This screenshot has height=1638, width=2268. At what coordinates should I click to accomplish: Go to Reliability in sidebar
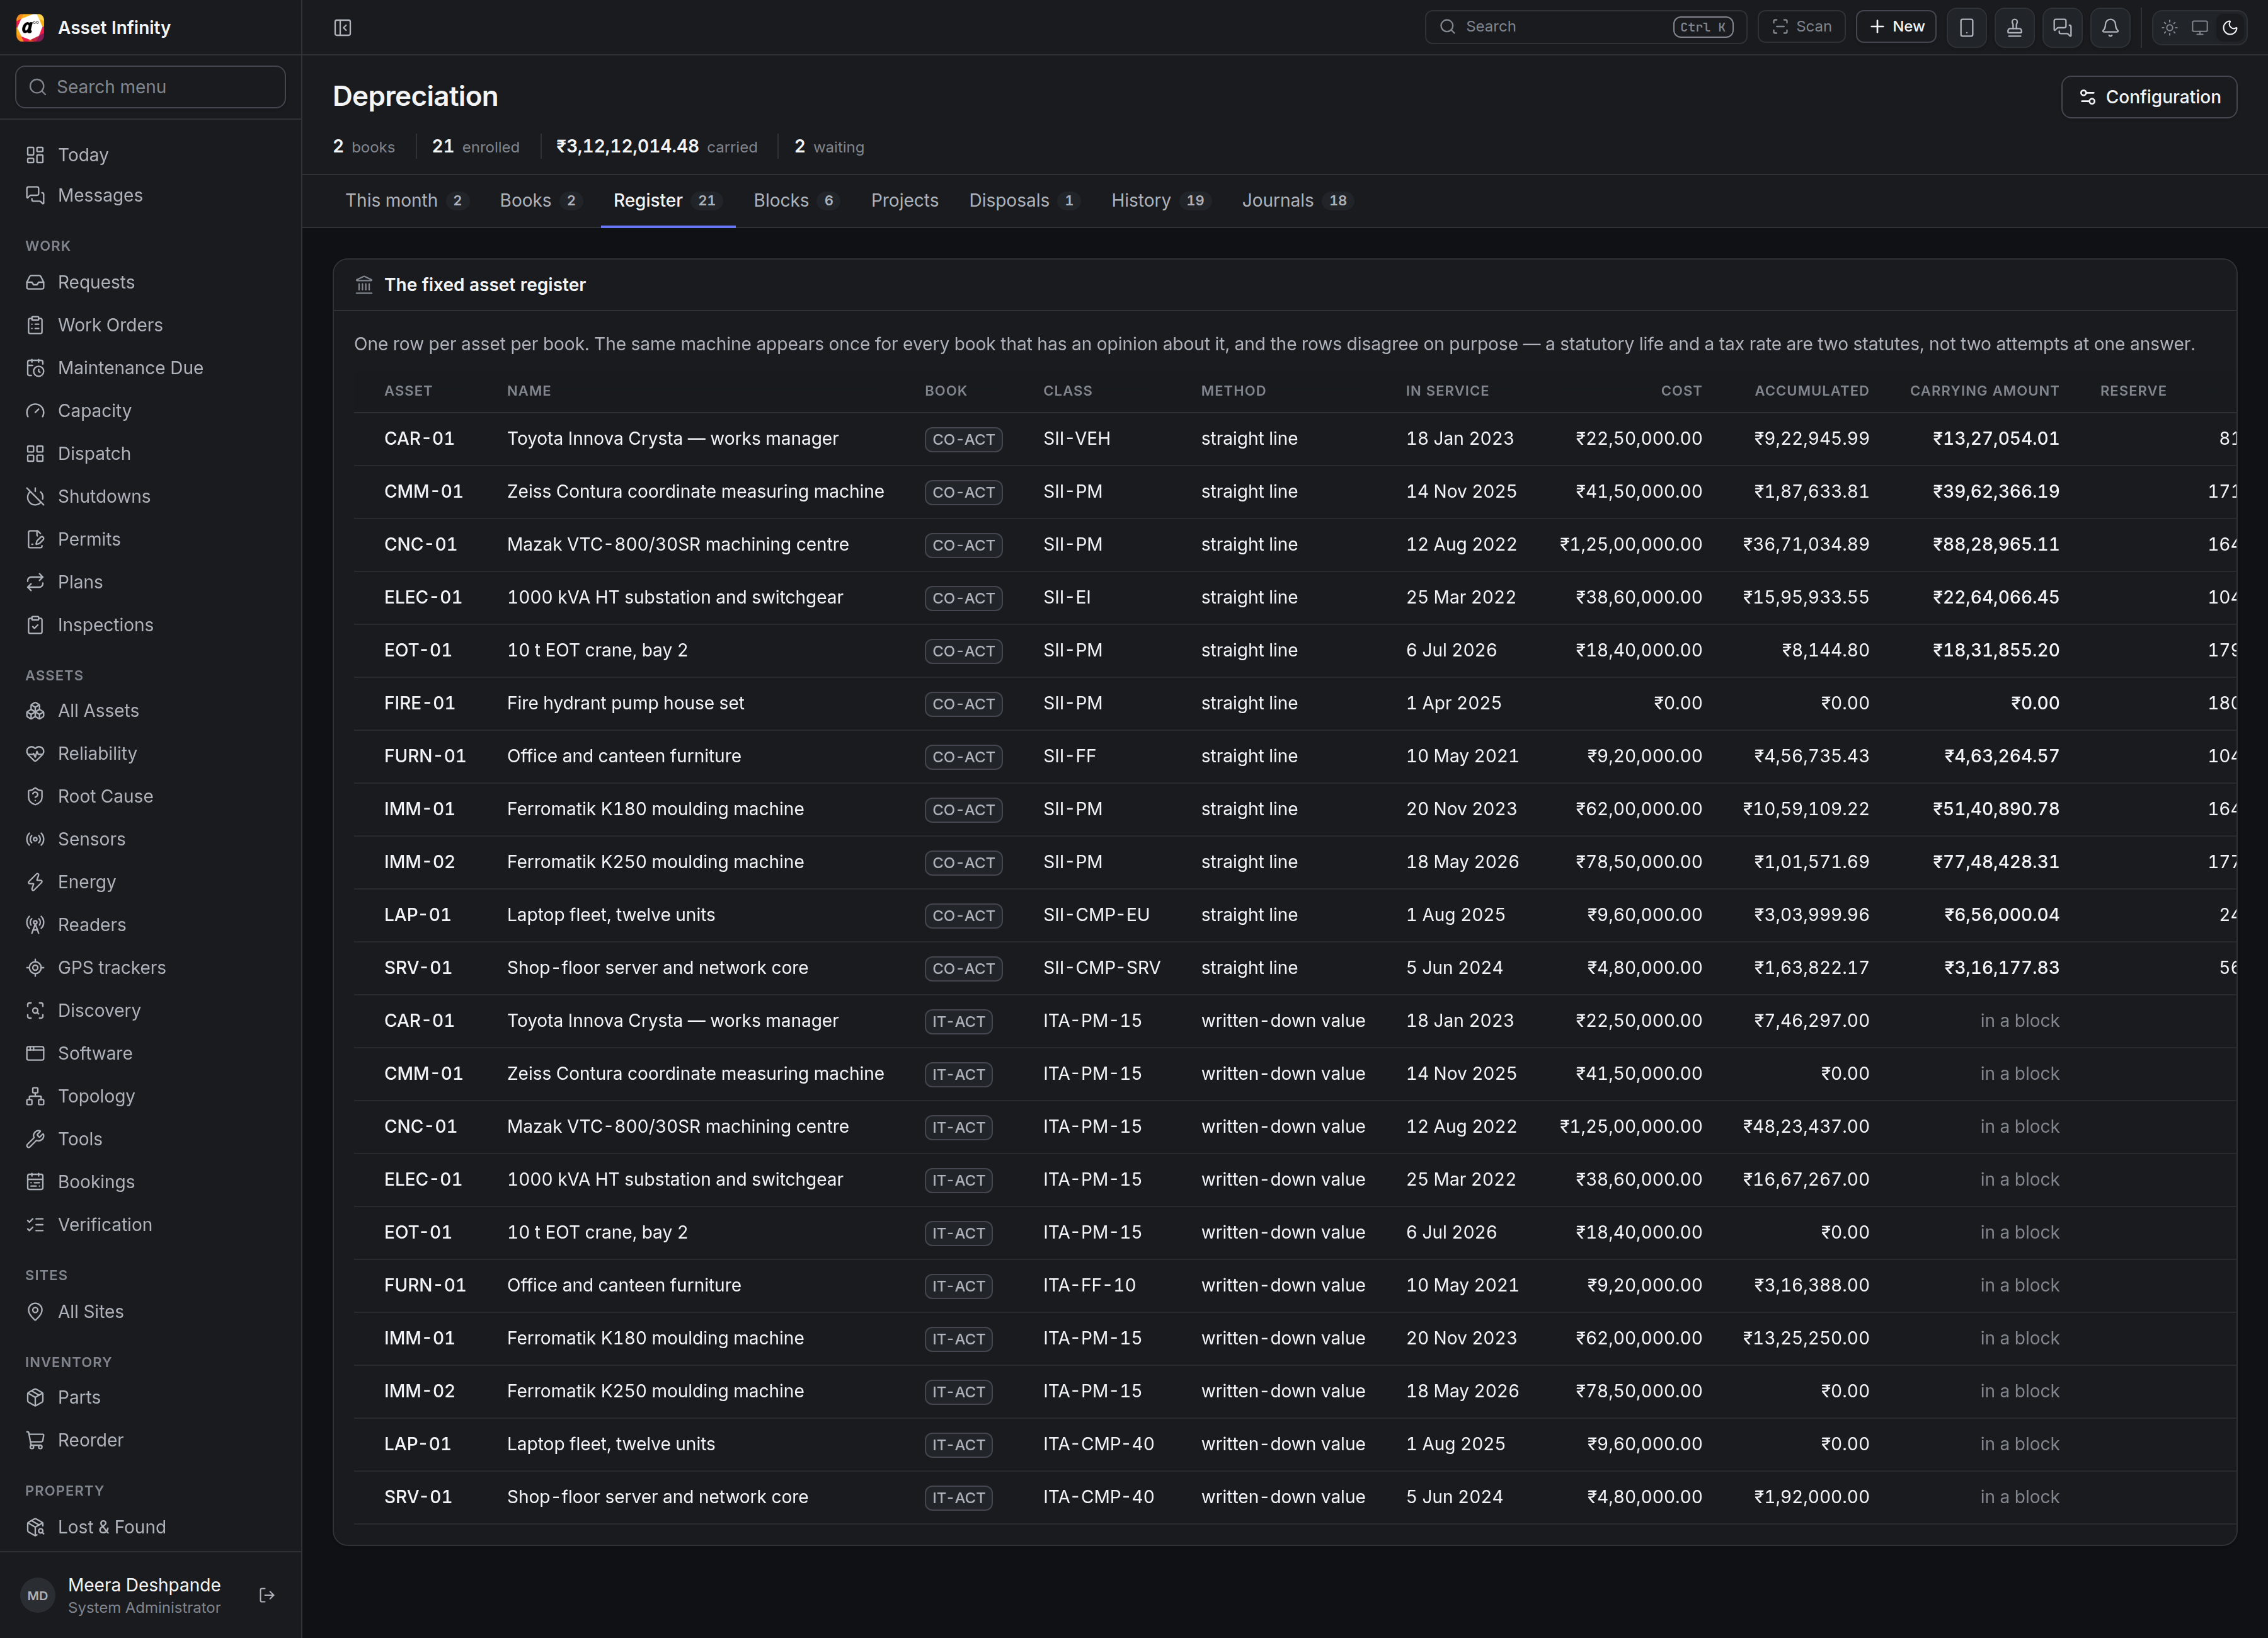[x=151, y=753]
